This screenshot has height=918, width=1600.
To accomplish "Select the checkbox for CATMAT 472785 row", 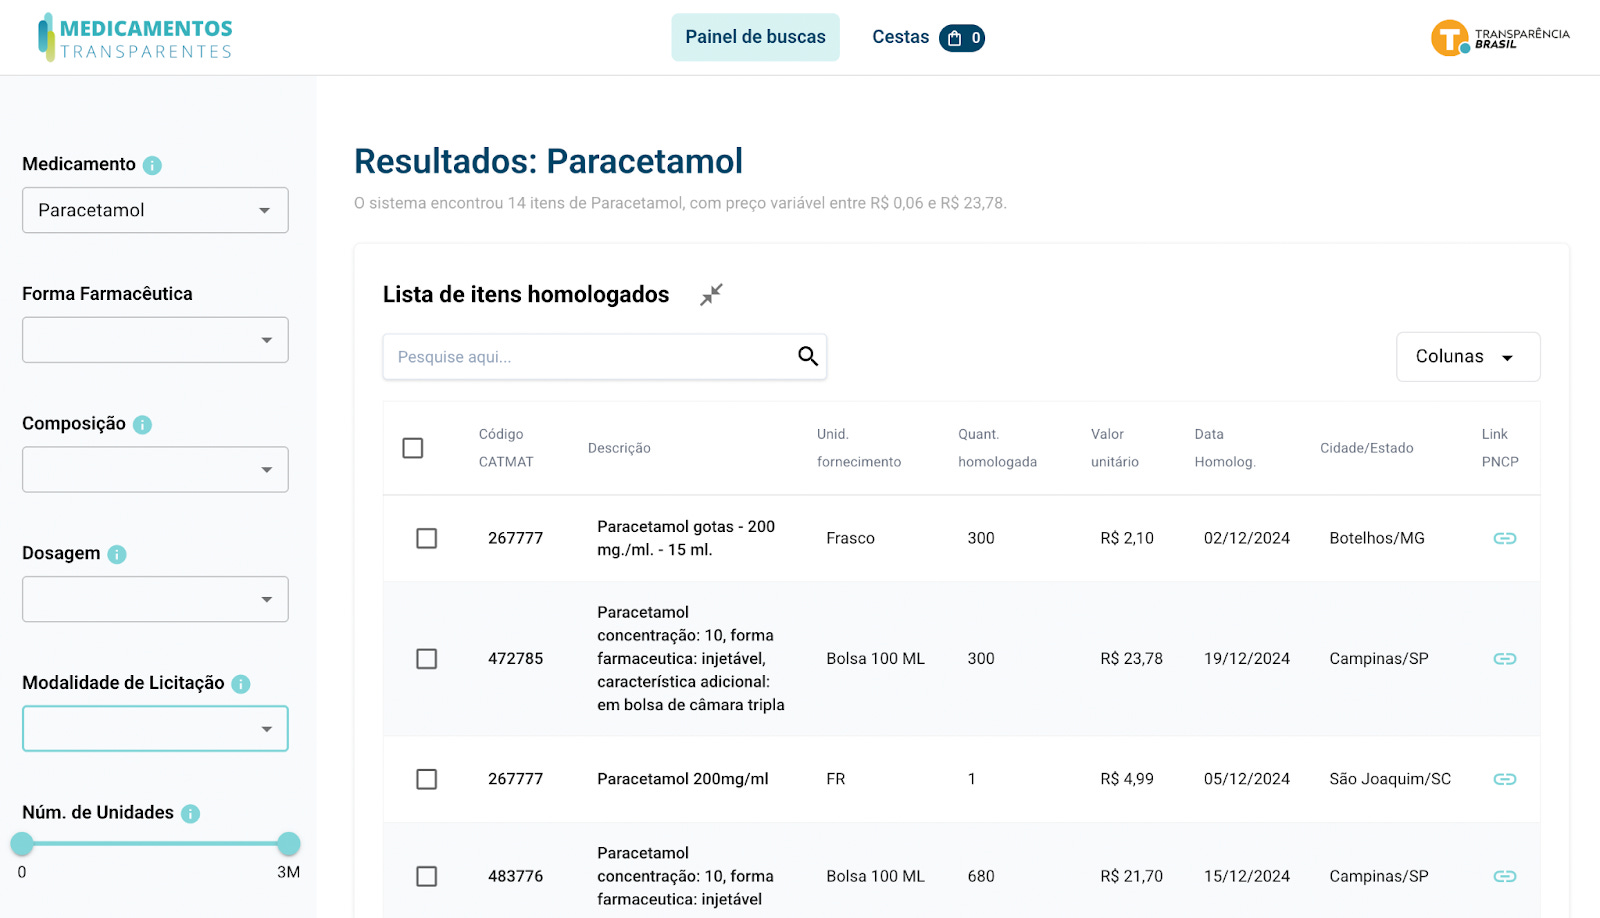I will point(427,659).
